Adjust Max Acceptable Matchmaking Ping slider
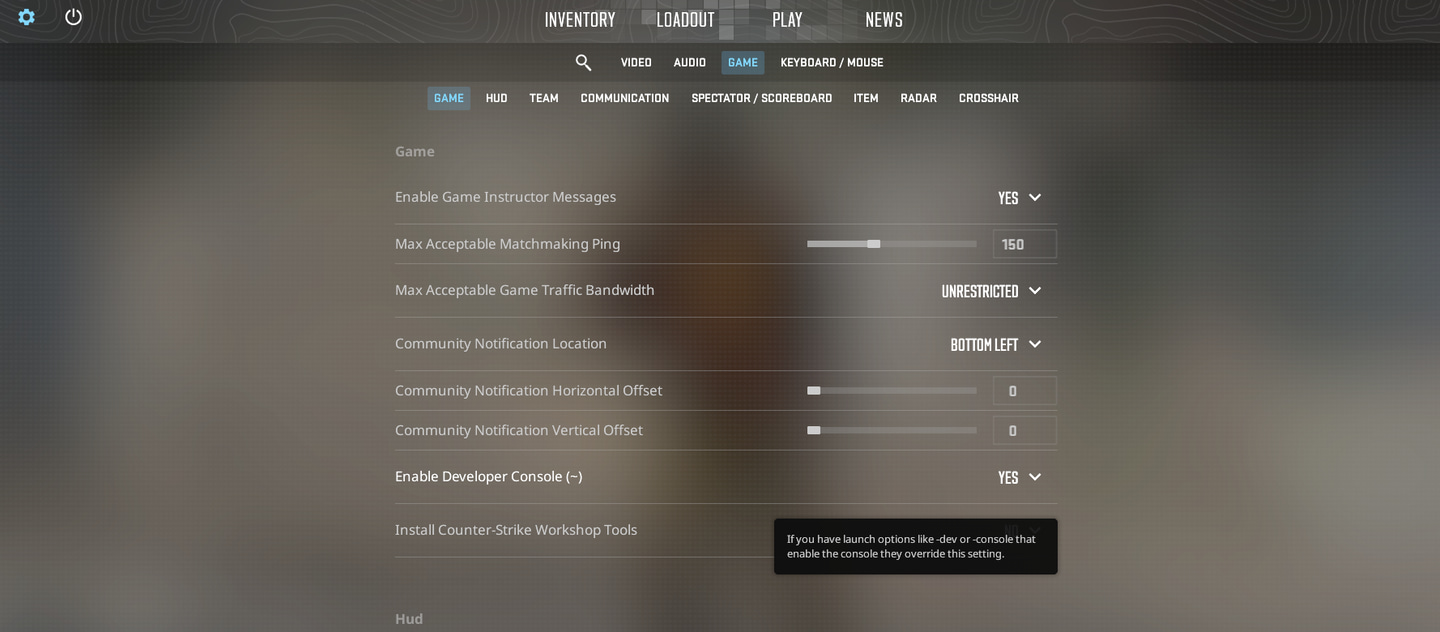The height and width of the screenshot is (632, 1440). coord(873,244)
